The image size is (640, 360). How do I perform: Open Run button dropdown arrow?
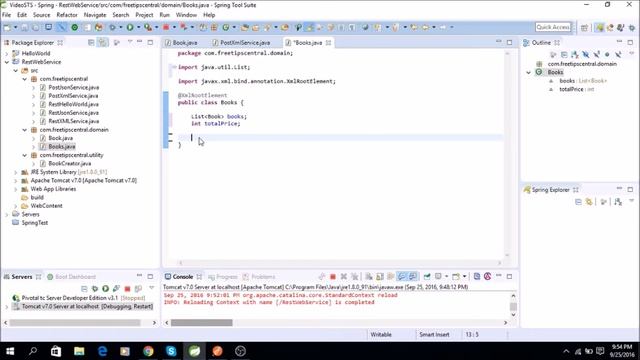click(138, 27)
